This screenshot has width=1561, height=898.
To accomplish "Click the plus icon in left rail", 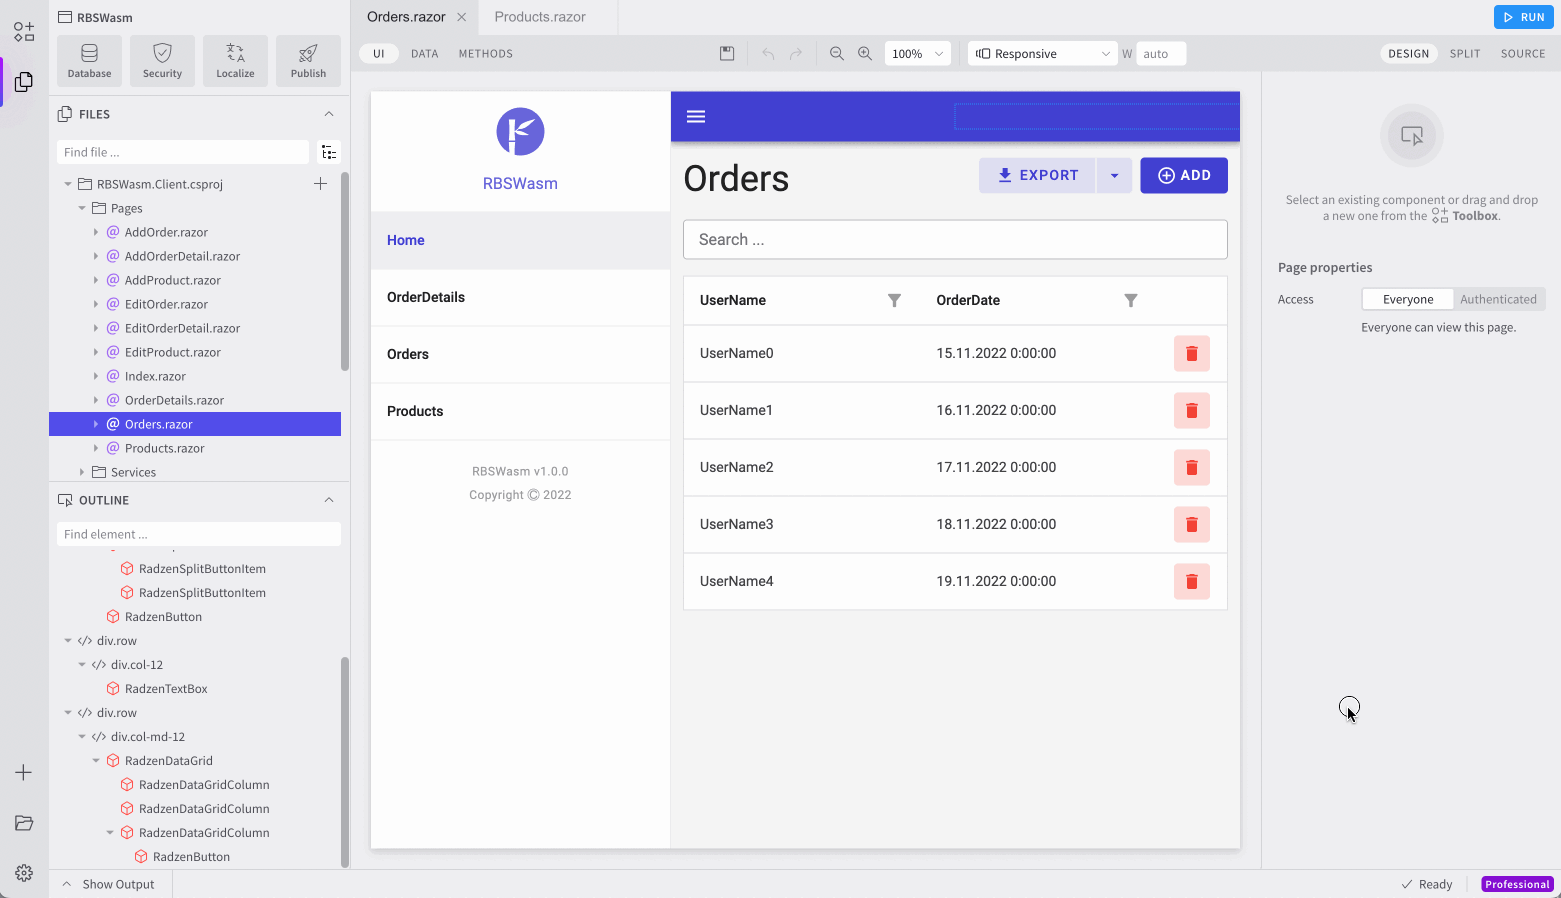I will (x=24, y=772).
